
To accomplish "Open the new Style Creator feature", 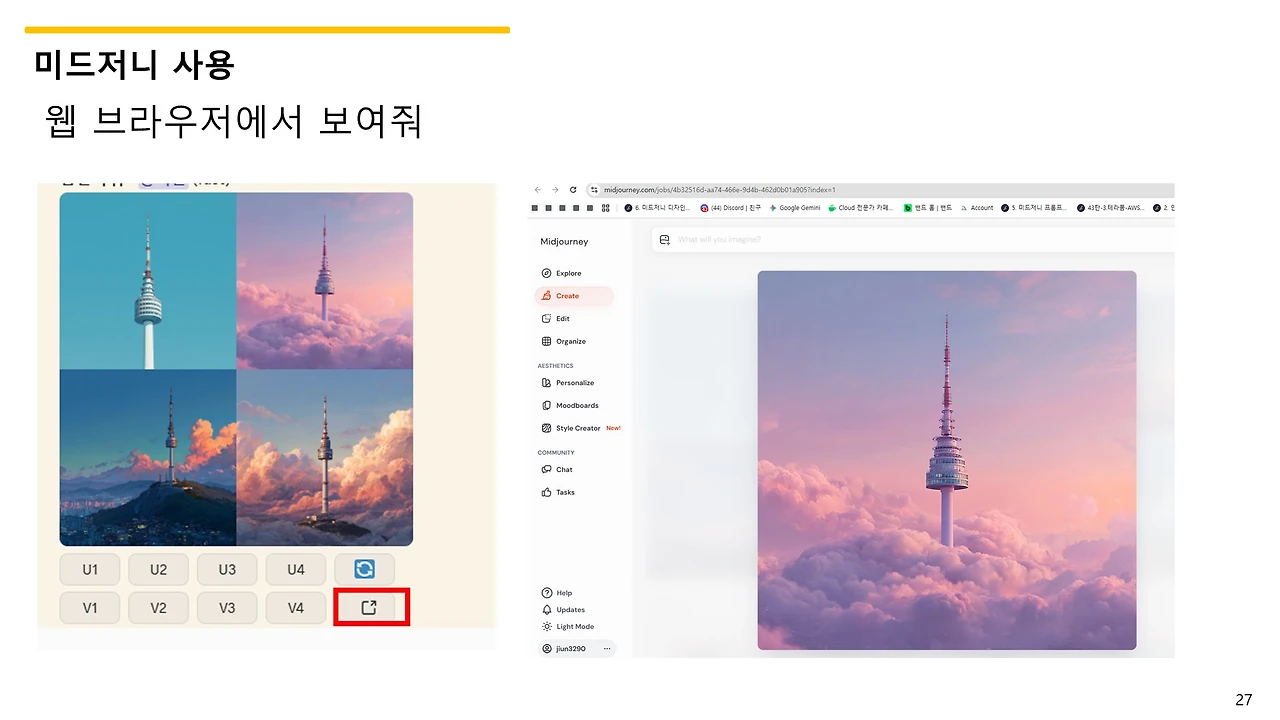I will 578,427.
